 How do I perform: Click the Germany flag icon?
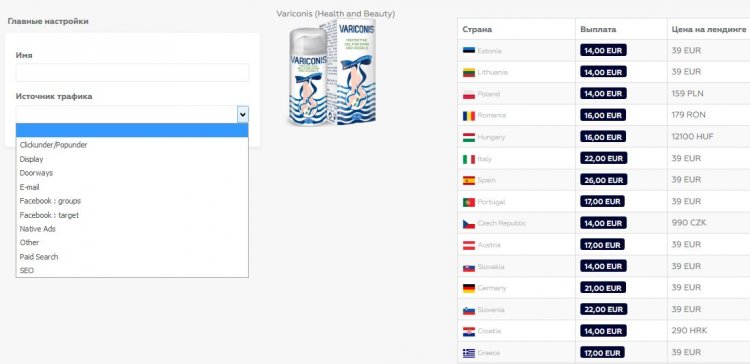[469, 288]
